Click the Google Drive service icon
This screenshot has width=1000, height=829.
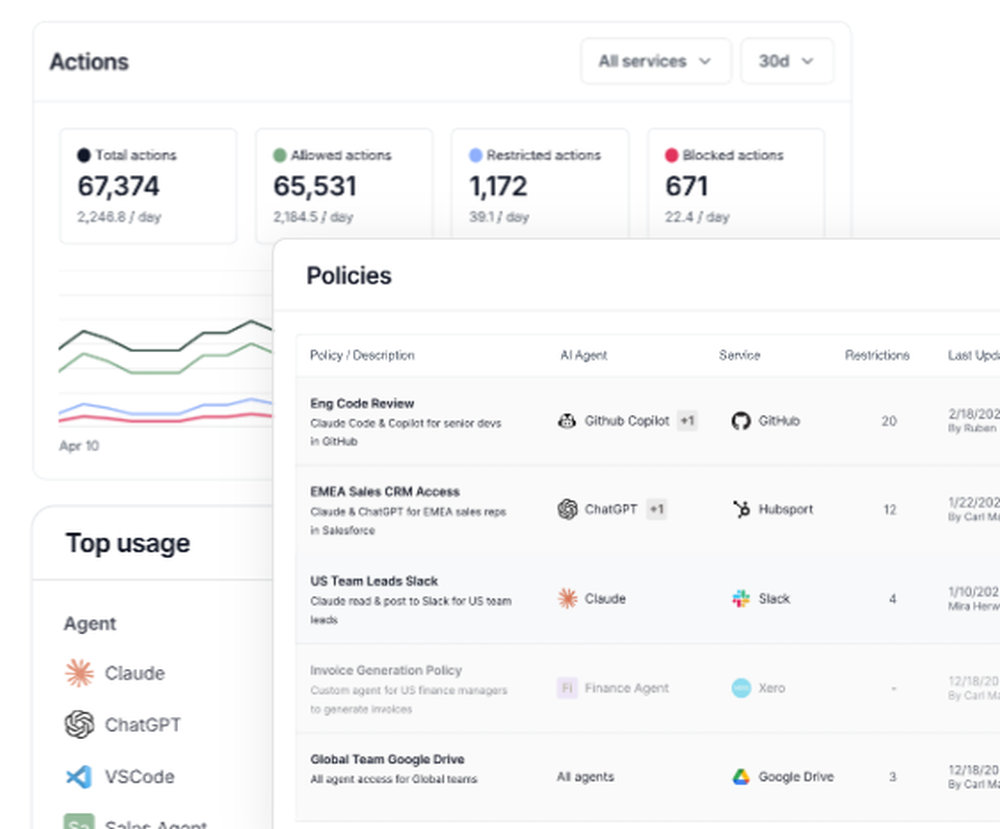click(741, 777)
